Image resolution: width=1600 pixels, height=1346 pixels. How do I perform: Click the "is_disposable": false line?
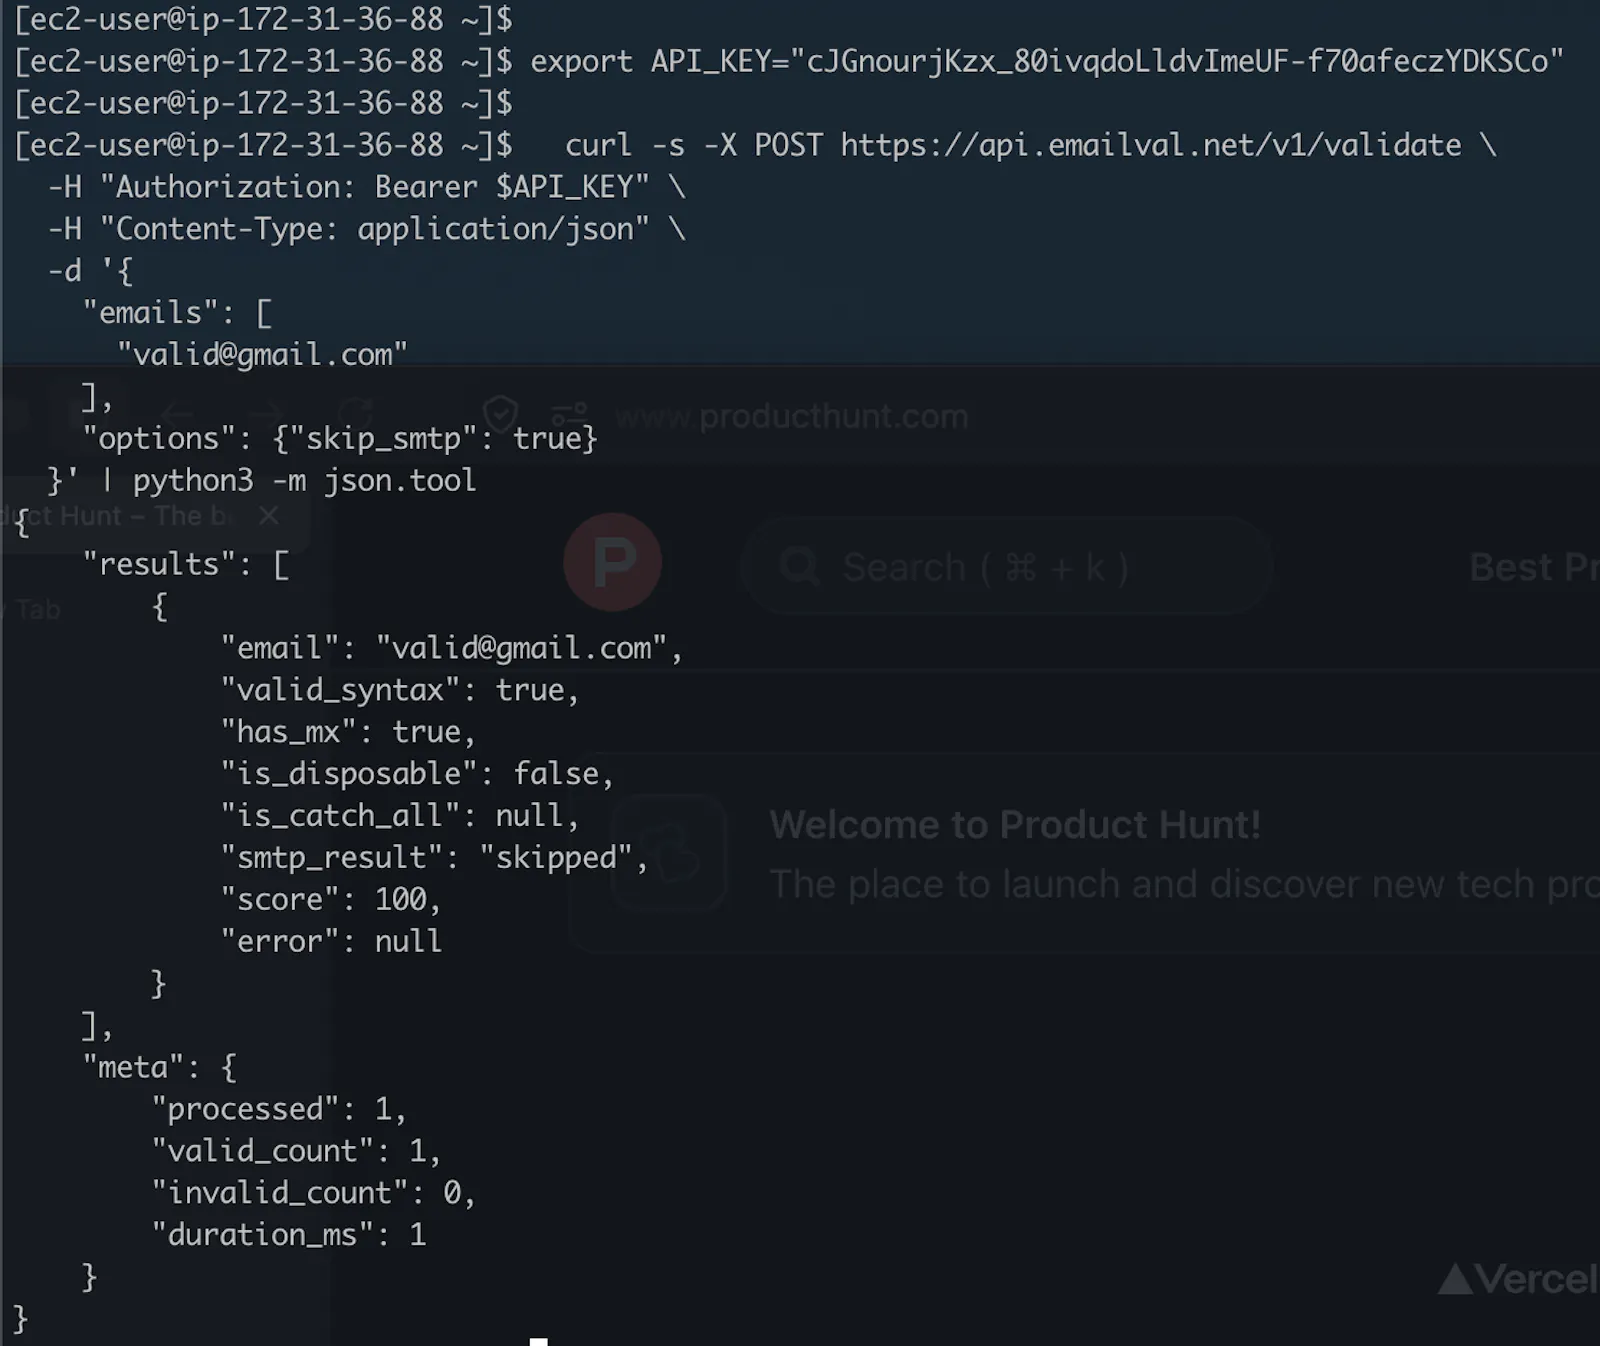click(x=417, y=775)
